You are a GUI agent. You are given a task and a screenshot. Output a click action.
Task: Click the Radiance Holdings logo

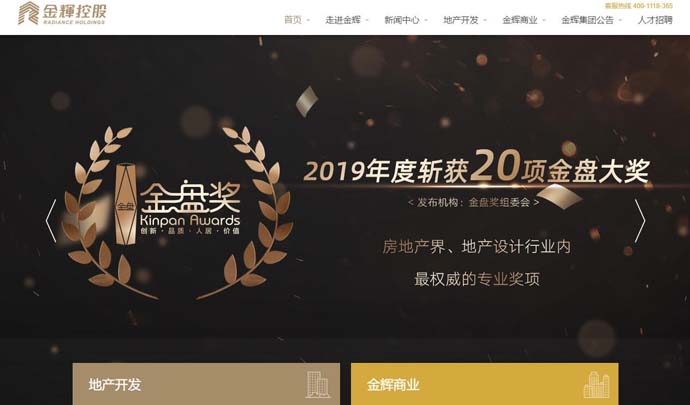pos(62,13)
